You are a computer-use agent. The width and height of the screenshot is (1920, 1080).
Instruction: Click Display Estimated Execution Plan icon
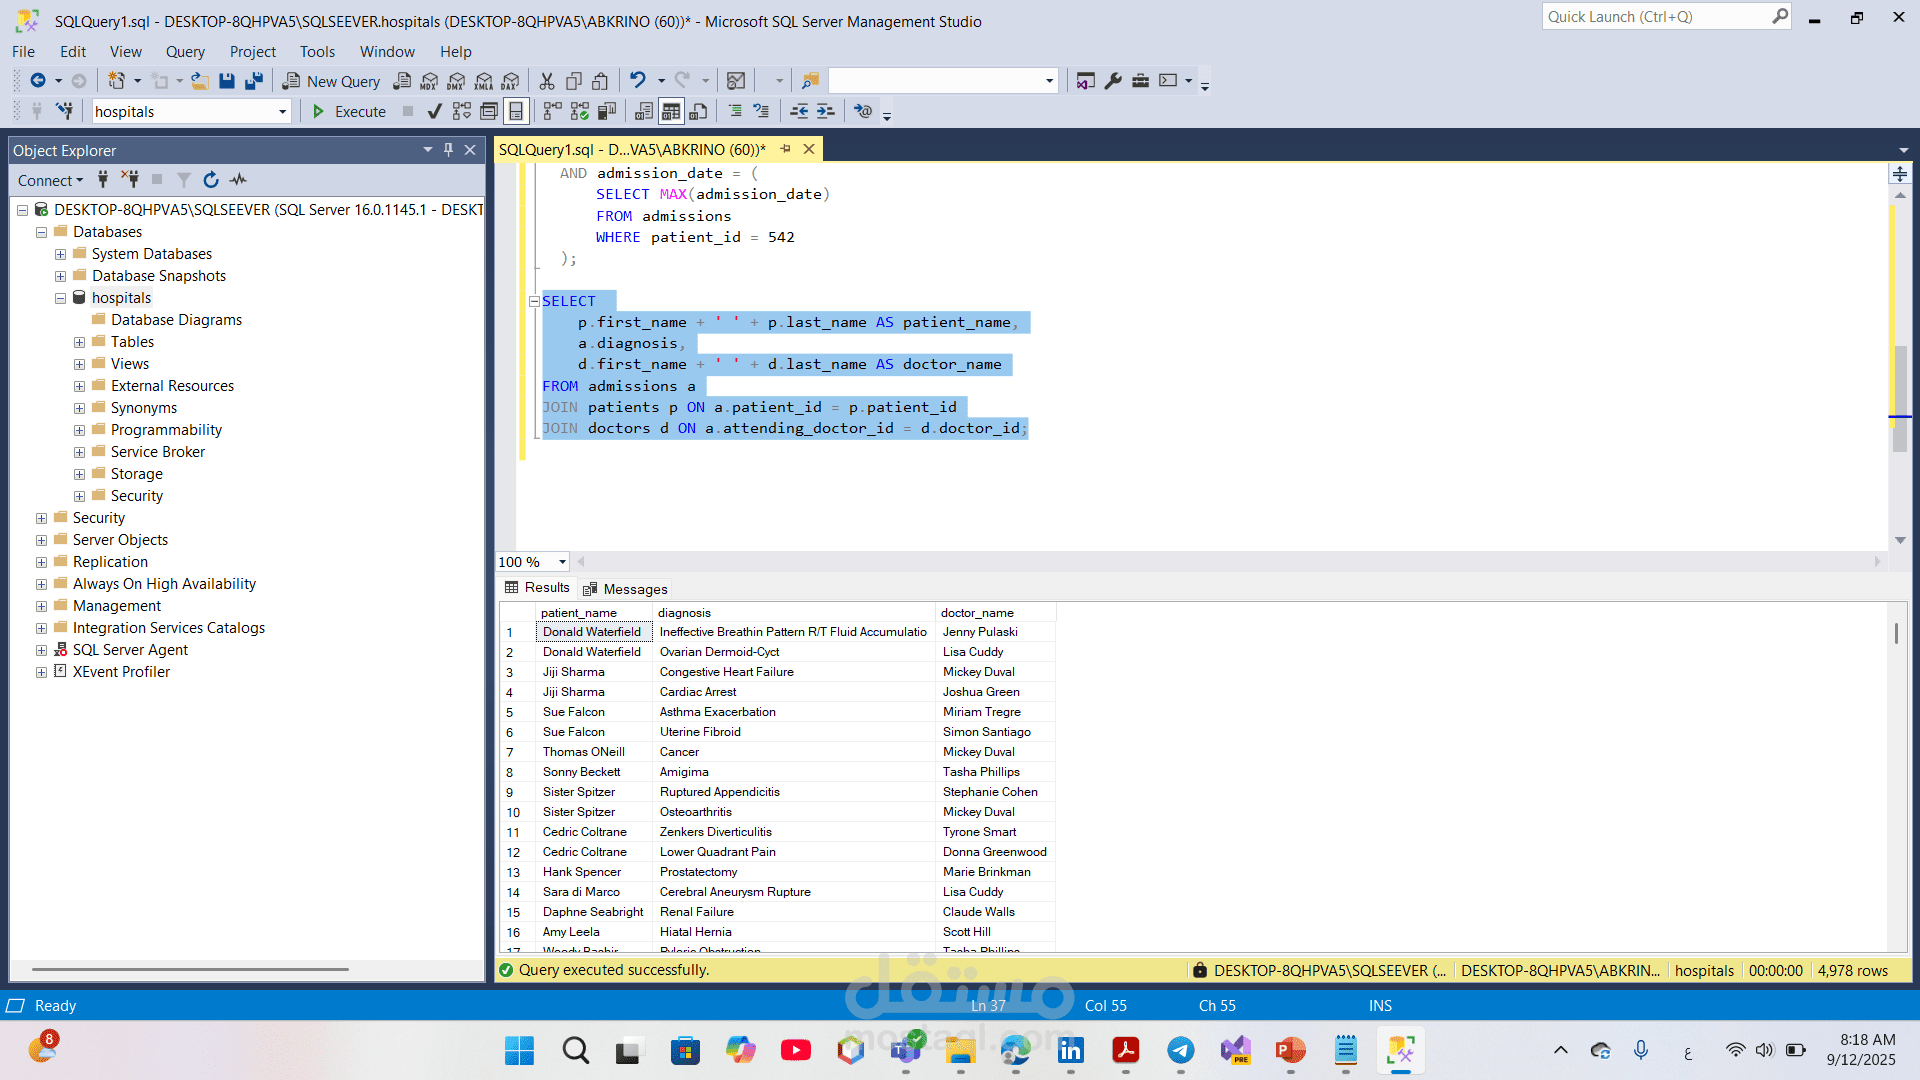(462, 111)
